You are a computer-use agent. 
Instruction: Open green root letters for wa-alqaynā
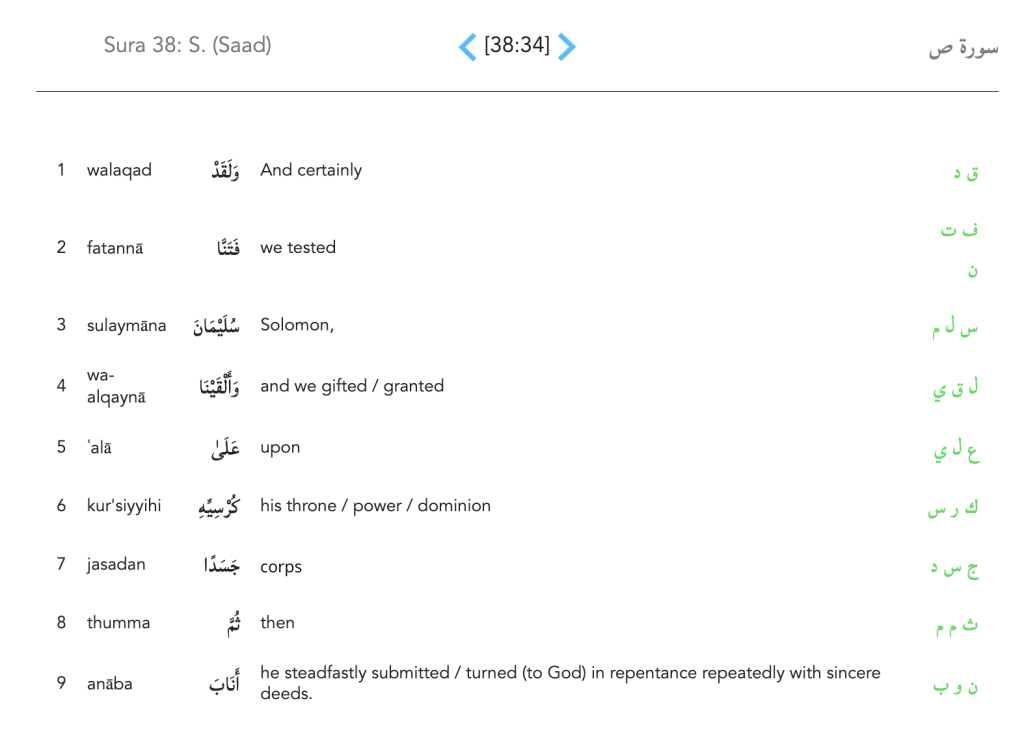[x=955, y=388]
